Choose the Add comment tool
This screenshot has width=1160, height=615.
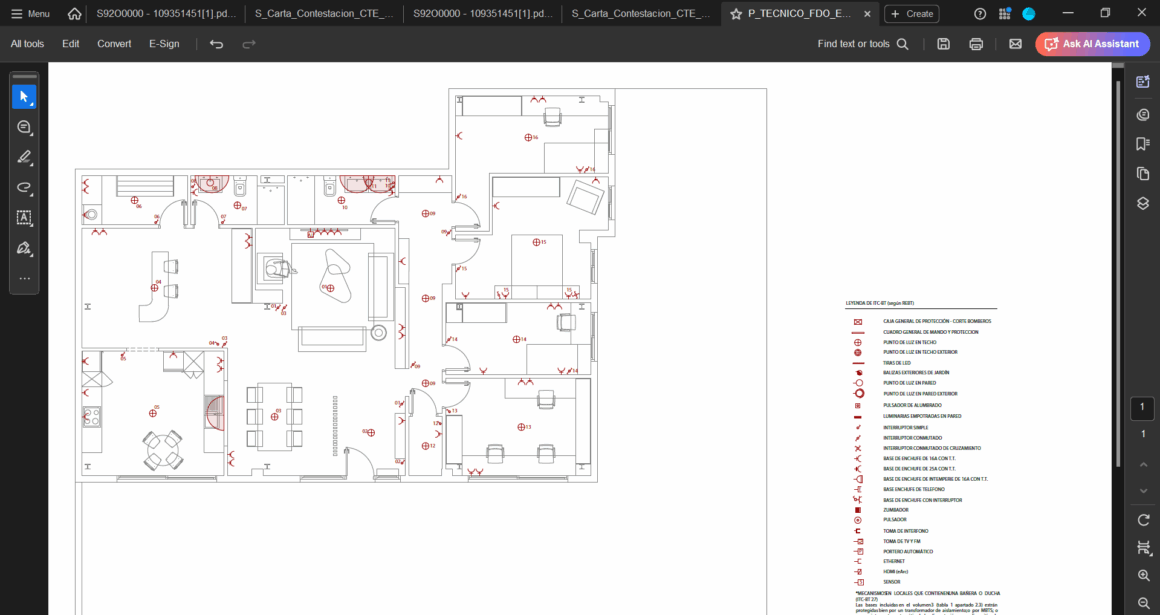click(24, 127)
